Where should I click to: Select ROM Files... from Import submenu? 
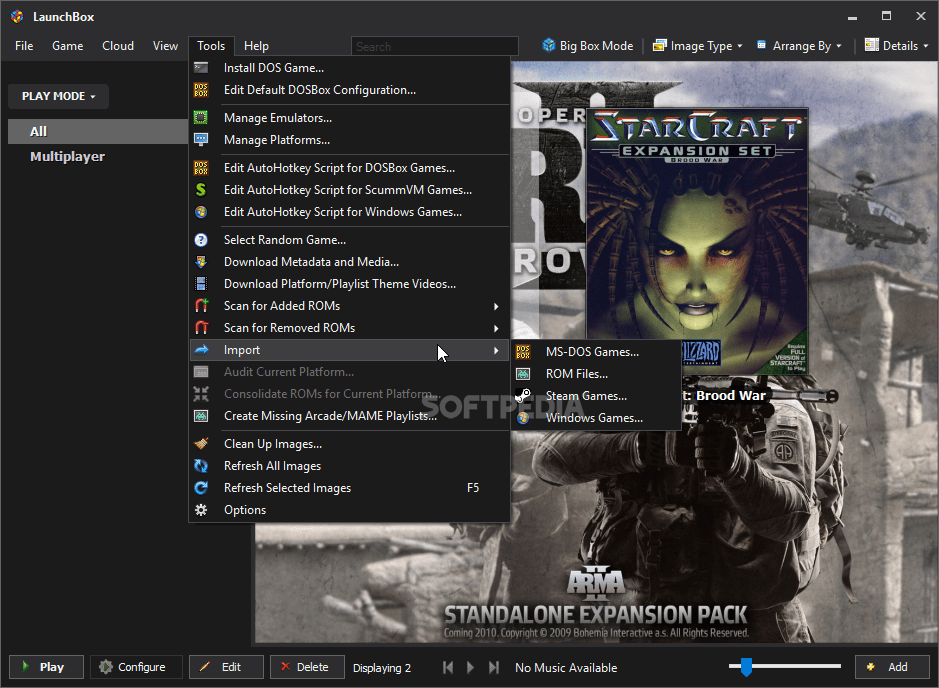(596, 374)
